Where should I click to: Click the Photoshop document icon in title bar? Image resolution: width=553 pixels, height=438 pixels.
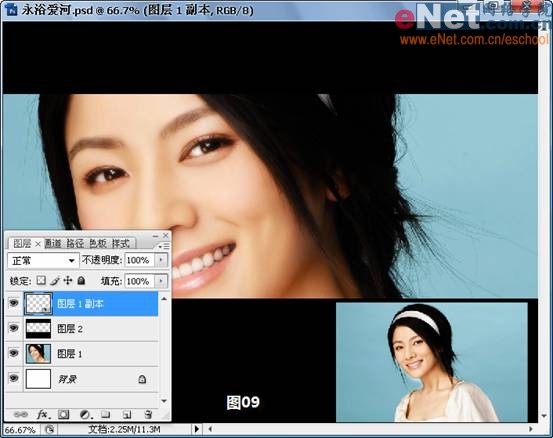coord(11,9)
